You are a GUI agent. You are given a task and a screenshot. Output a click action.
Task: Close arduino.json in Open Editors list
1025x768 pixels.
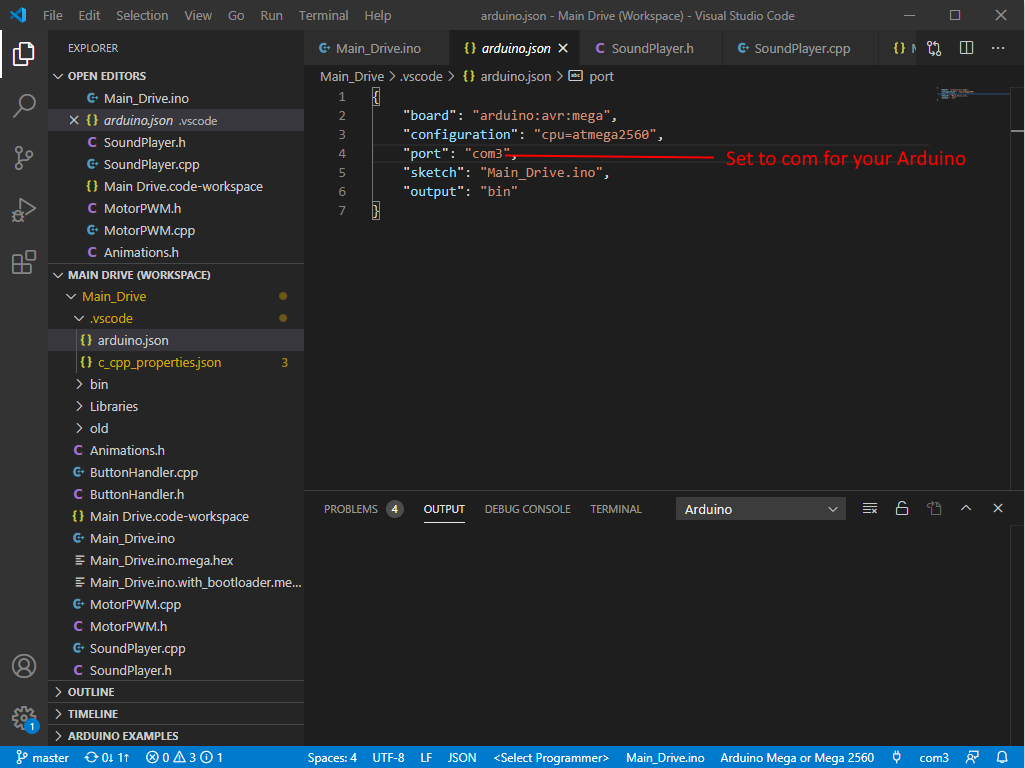[74, 120]
